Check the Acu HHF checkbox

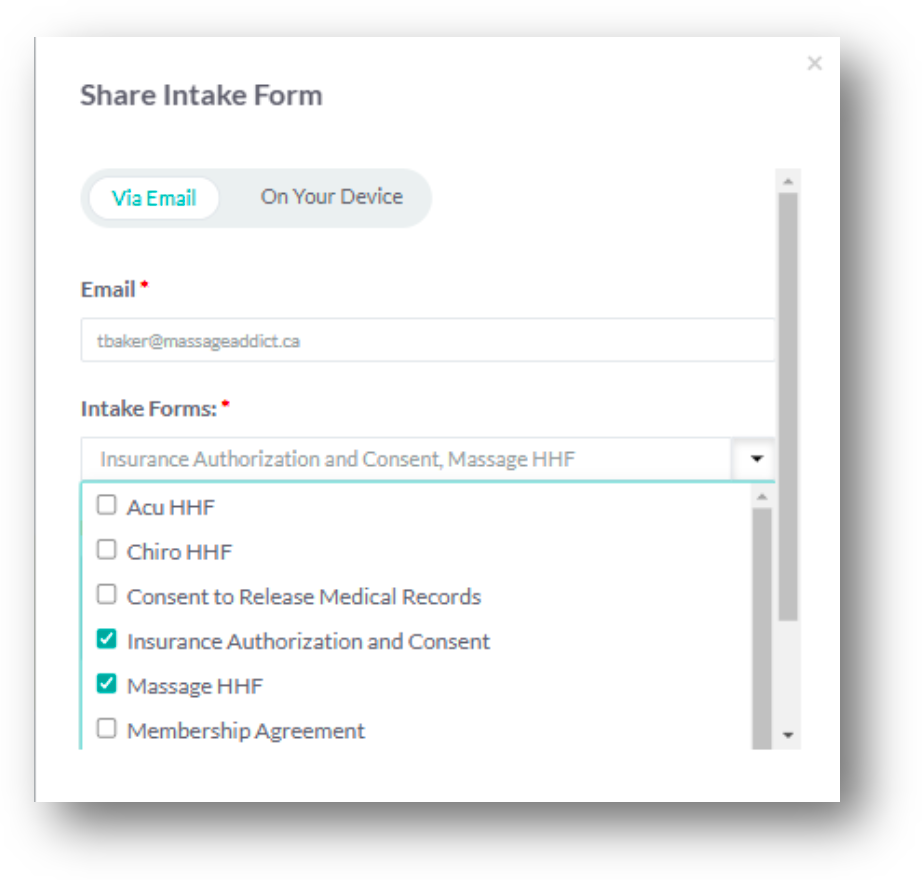(x=106, y=505)
